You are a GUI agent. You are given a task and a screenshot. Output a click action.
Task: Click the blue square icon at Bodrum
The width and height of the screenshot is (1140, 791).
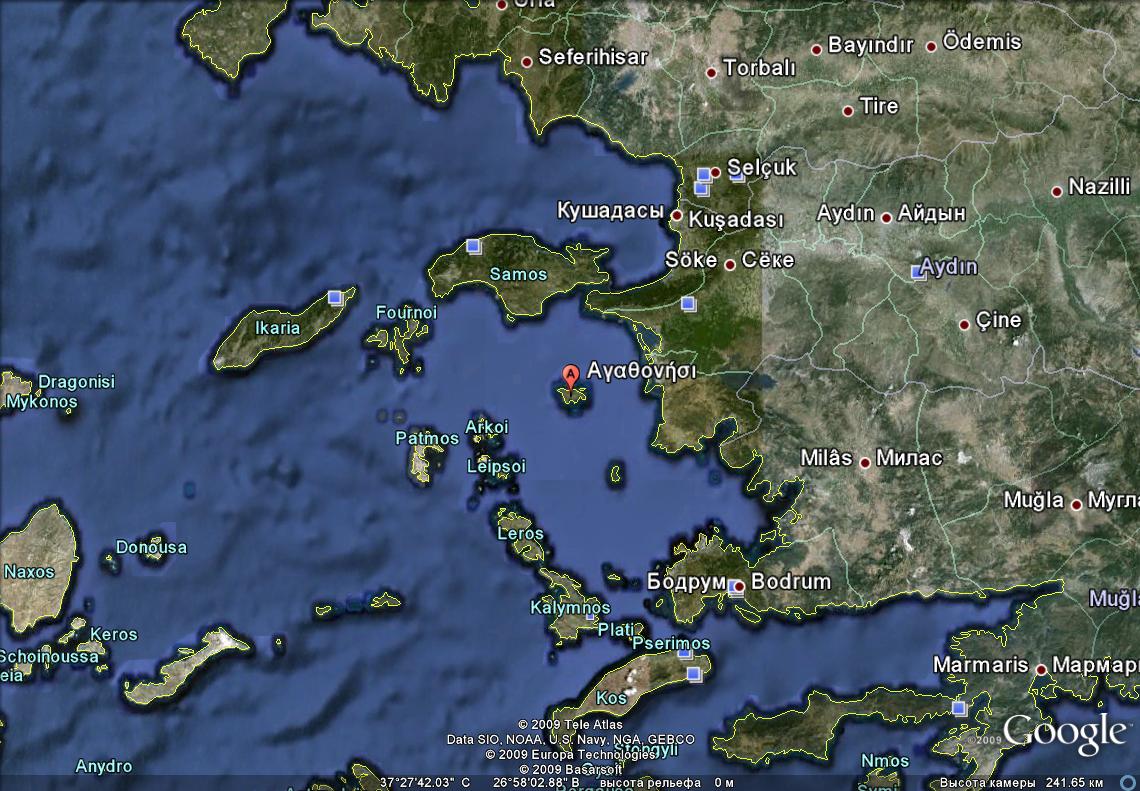pos(737,588)
